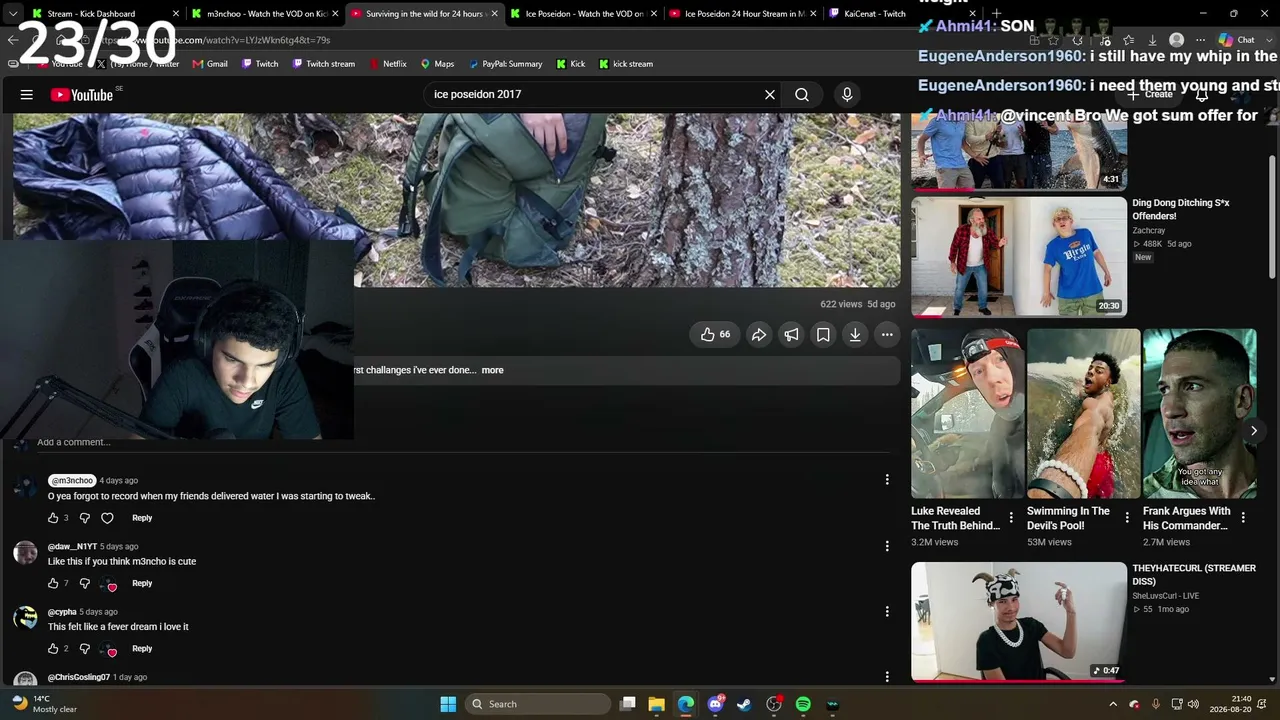Open the 'kick stream' bookmark

coord(625,64)
